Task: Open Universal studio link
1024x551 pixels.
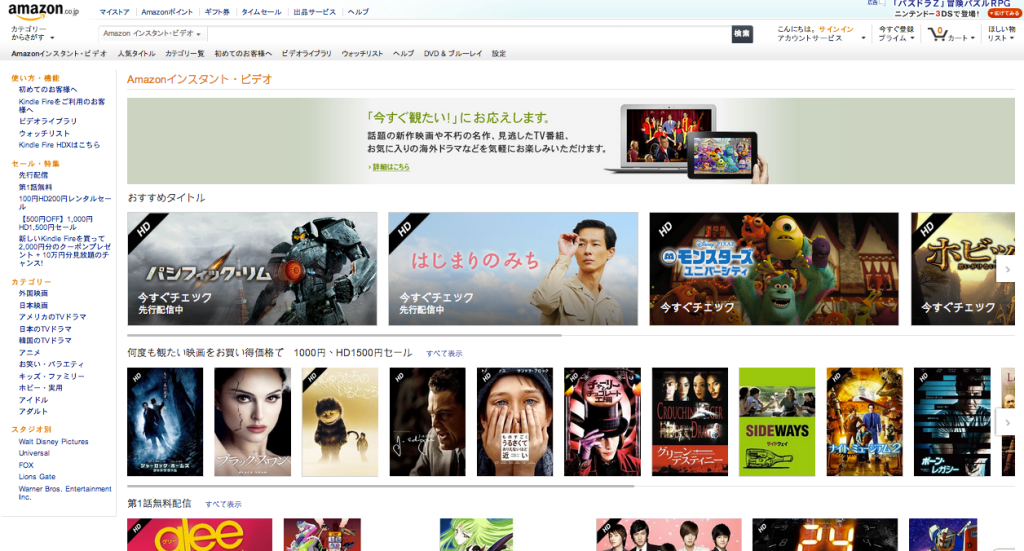Action: [34, 453]
